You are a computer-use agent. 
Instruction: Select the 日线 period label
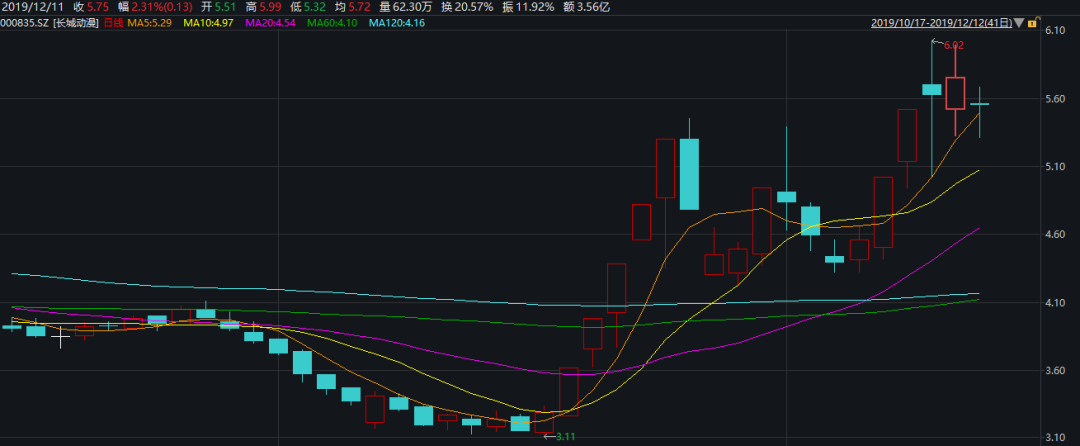pyautogui.click(x=115, y=21)
